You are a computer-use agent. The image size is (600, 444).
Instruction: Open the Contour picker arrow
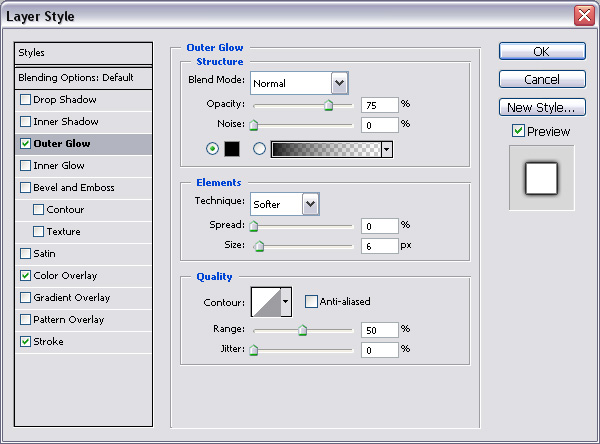pos(286,301)
